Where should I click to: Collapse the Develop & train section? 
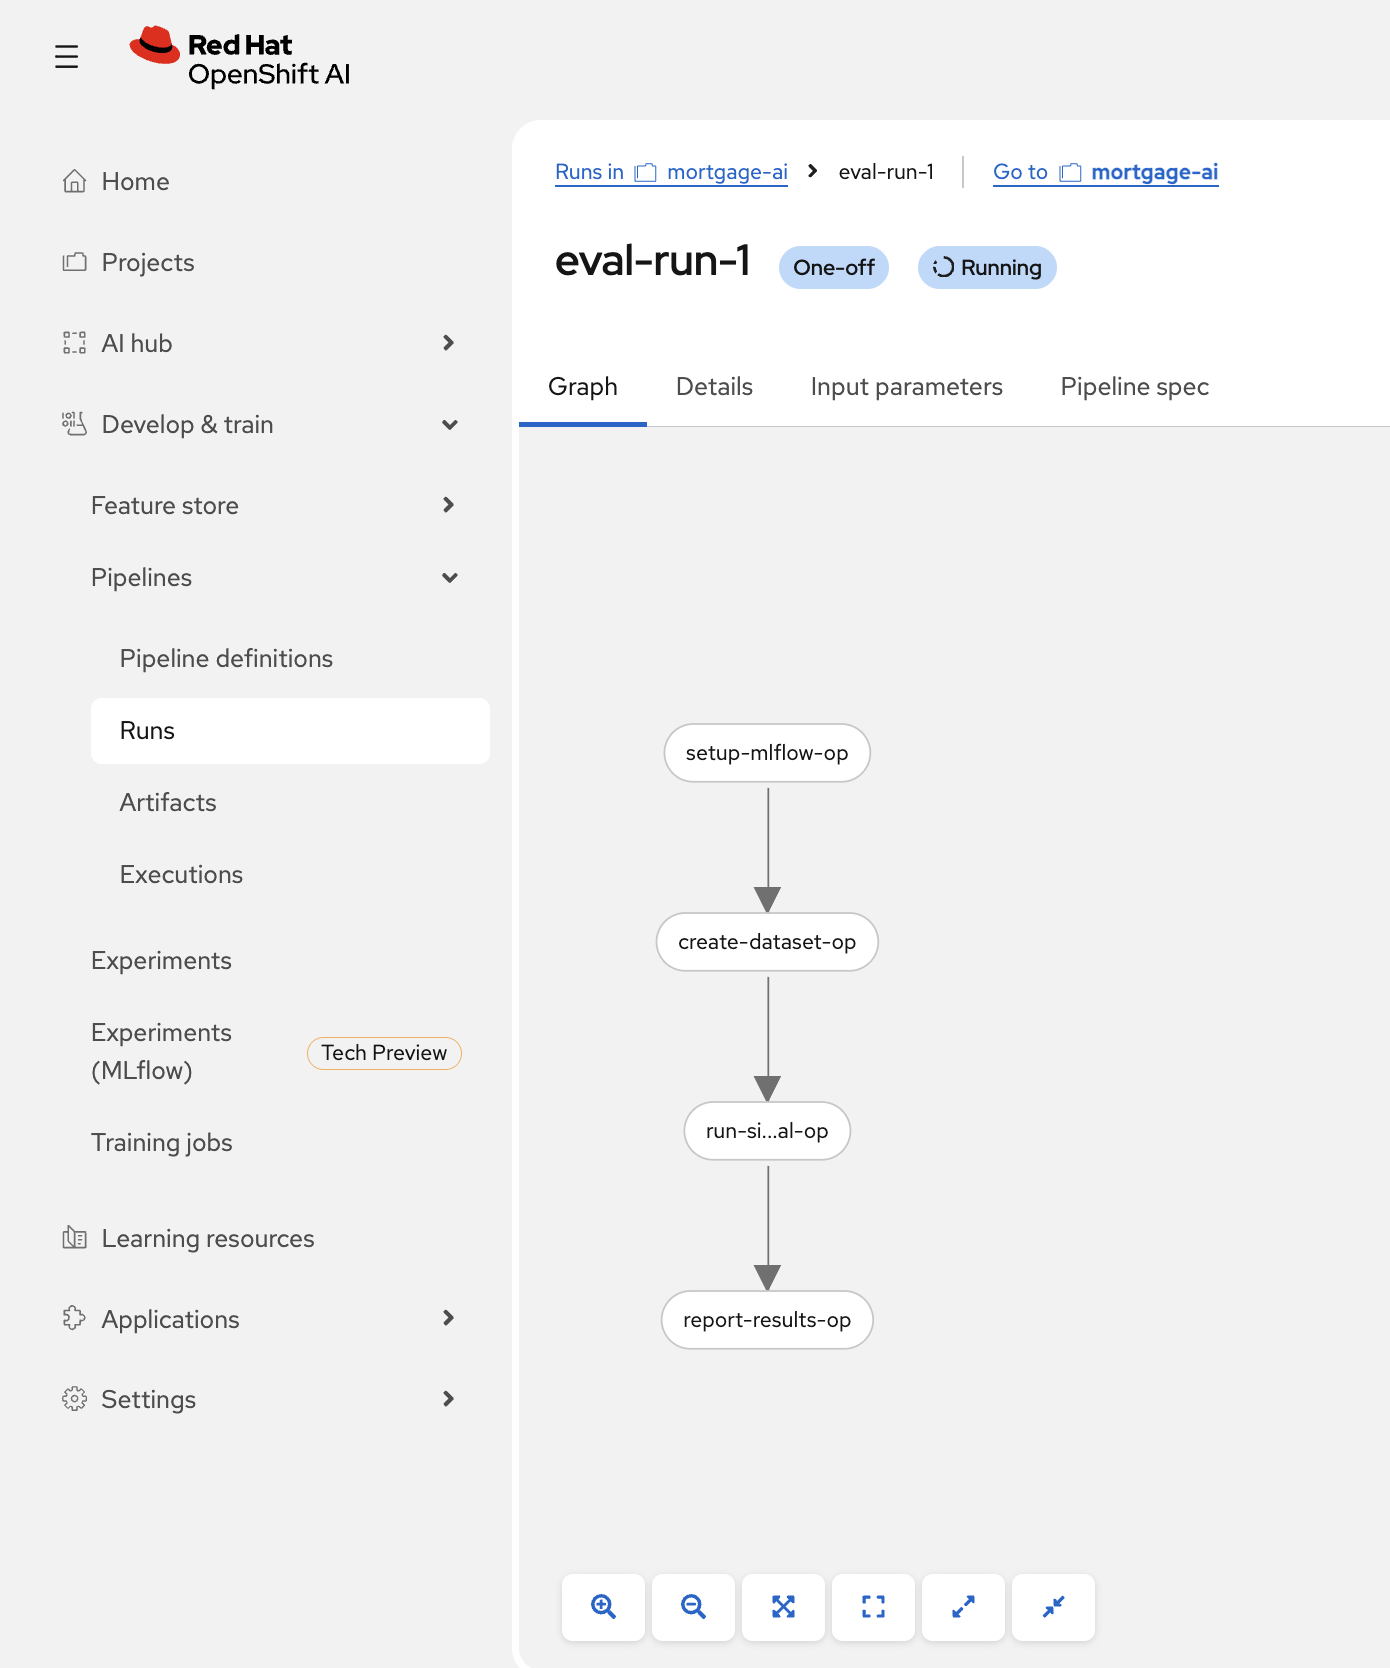click(449, 425)
